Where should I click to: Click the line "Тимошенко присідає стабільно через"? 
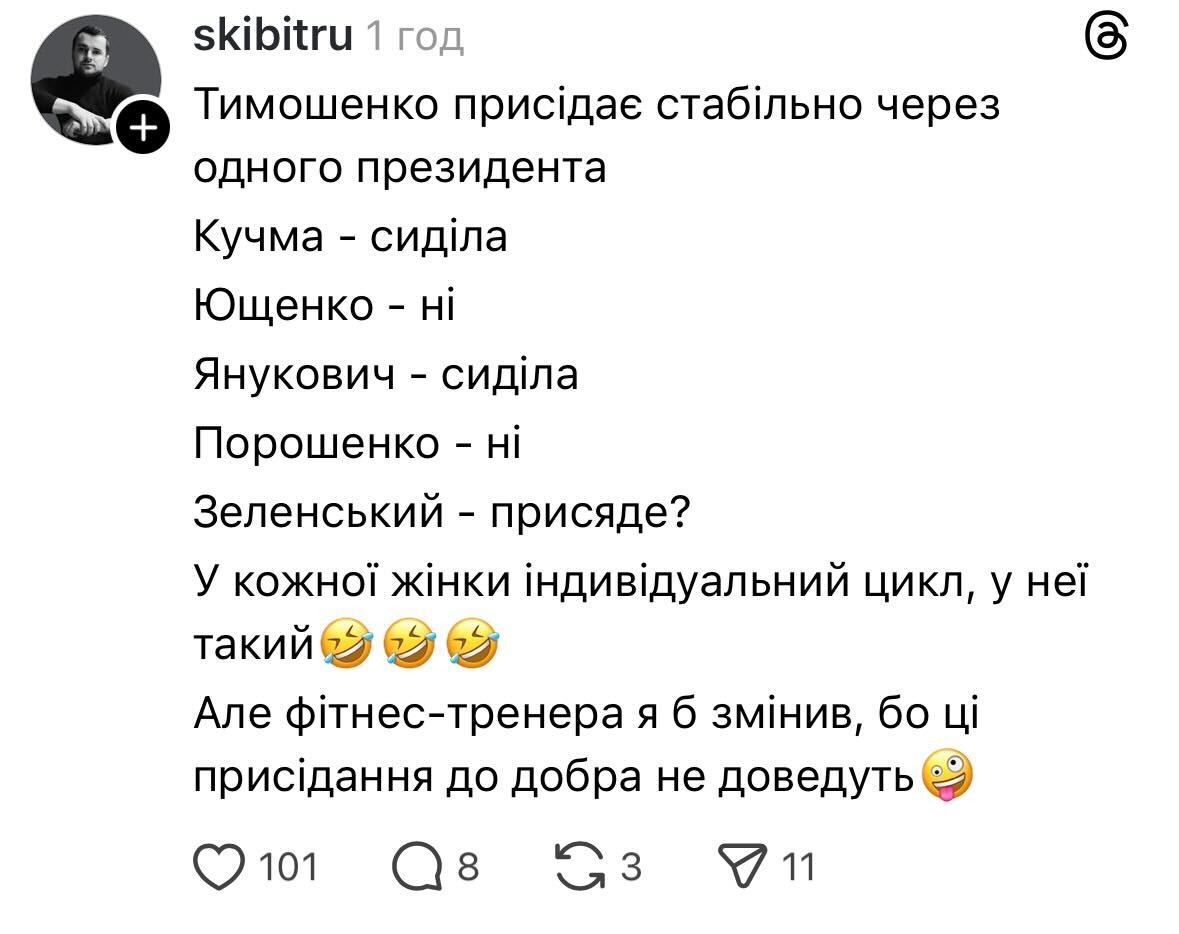pos(596,104)
